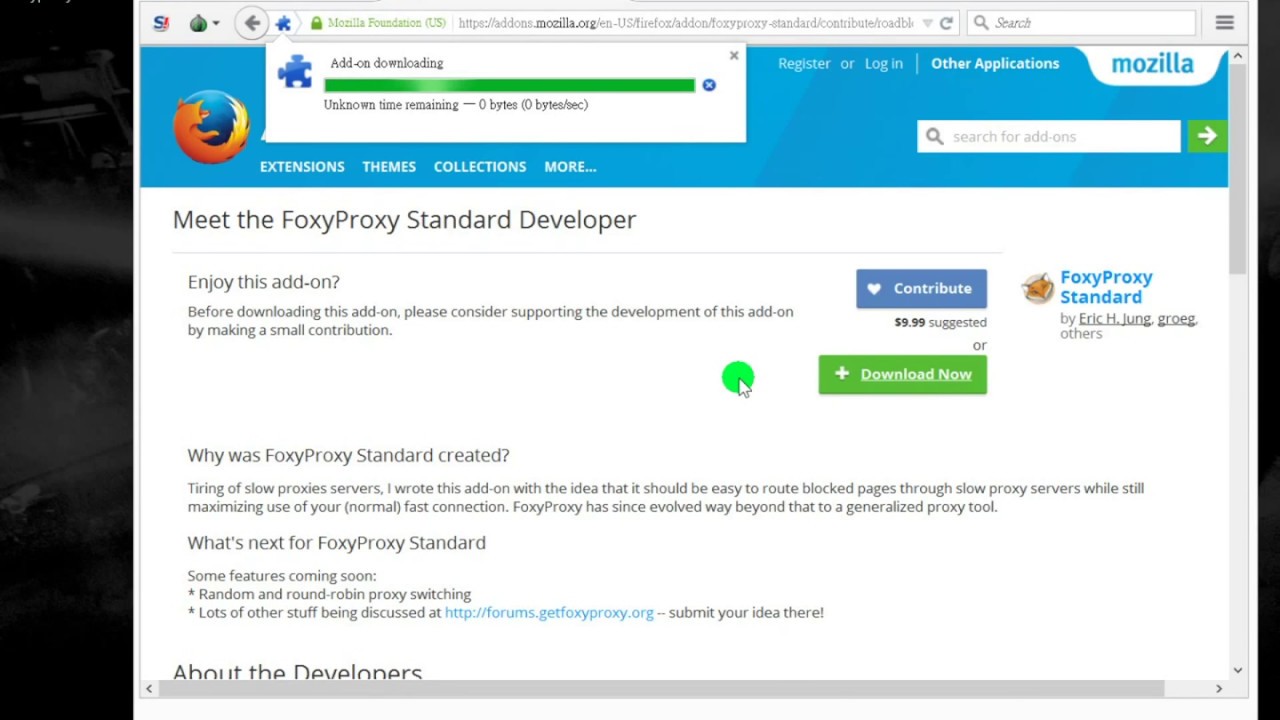Click the mozilla tab logo

(1153, 64)
